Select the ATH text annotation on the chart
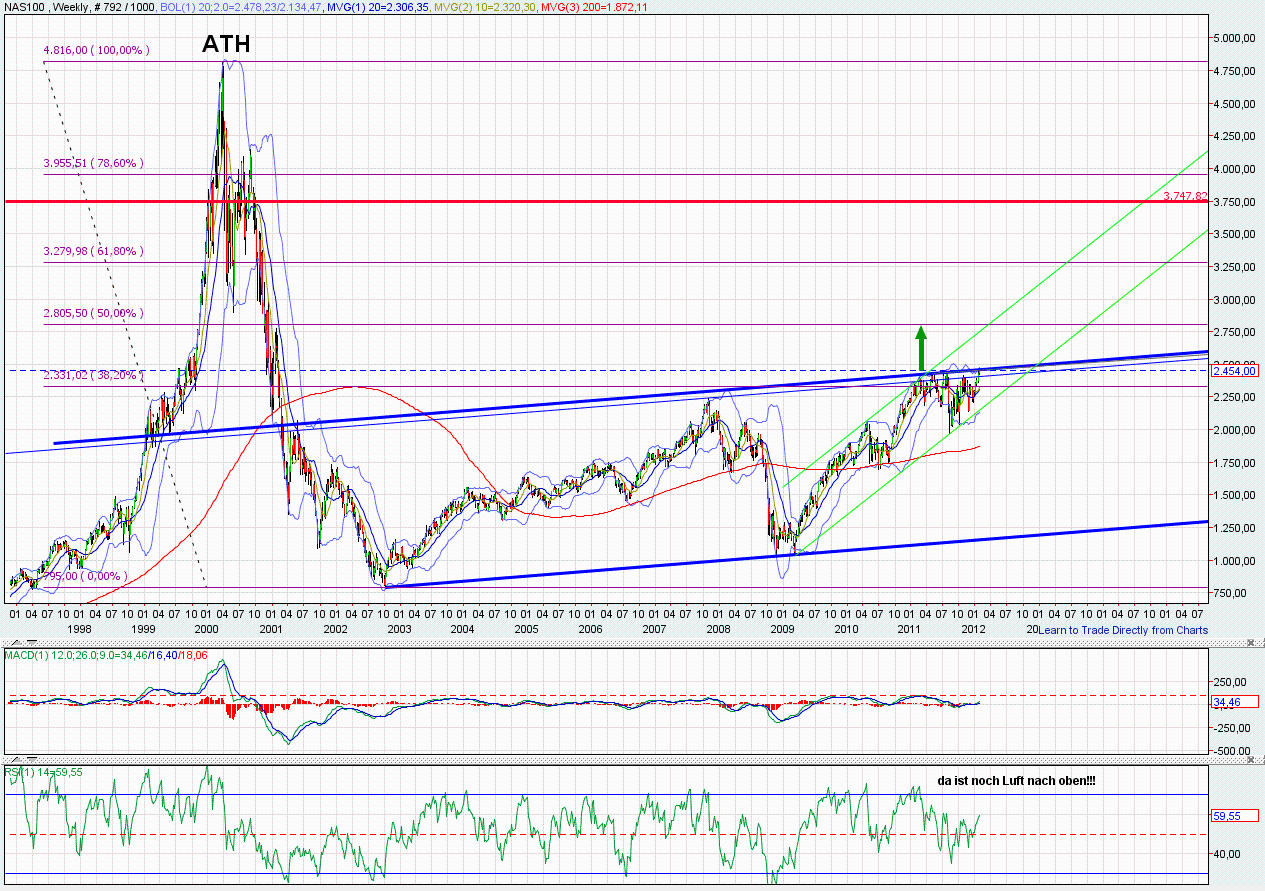The height and width of the screenshot is (891, 1265). (x=225, y=44)
